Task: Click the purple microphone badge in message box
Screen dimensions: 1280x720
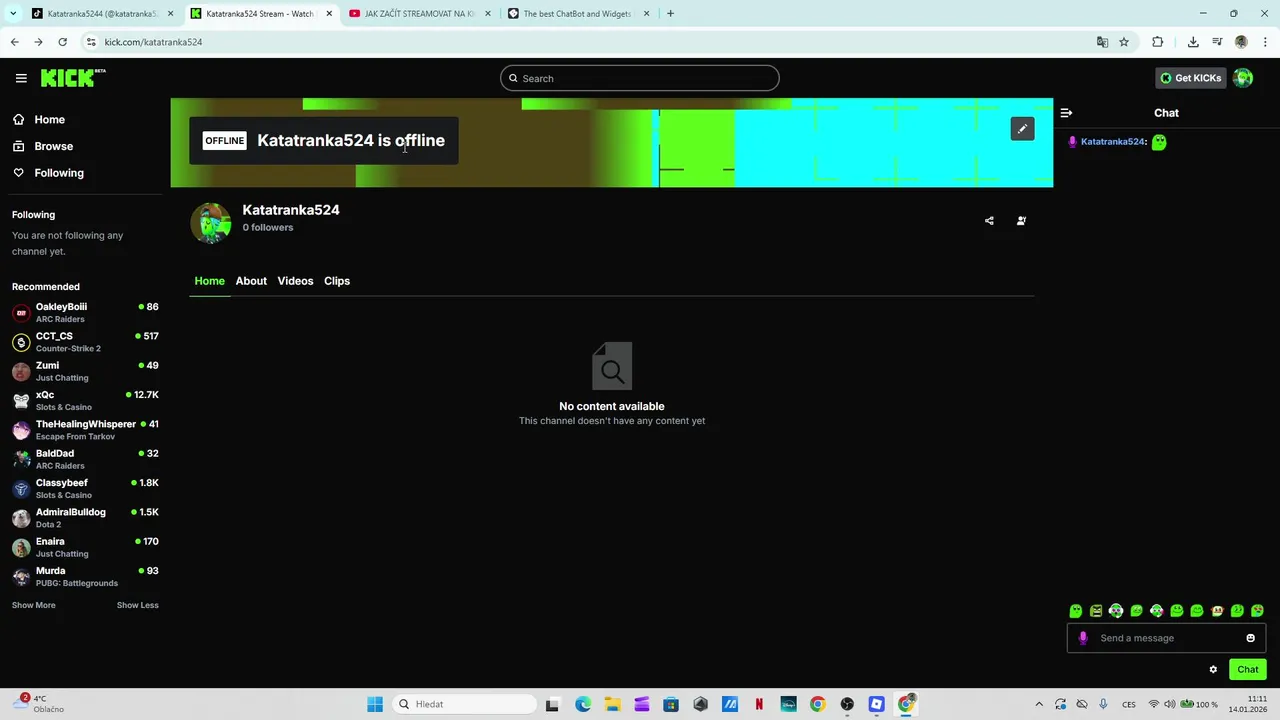Action: point(1083,638)
